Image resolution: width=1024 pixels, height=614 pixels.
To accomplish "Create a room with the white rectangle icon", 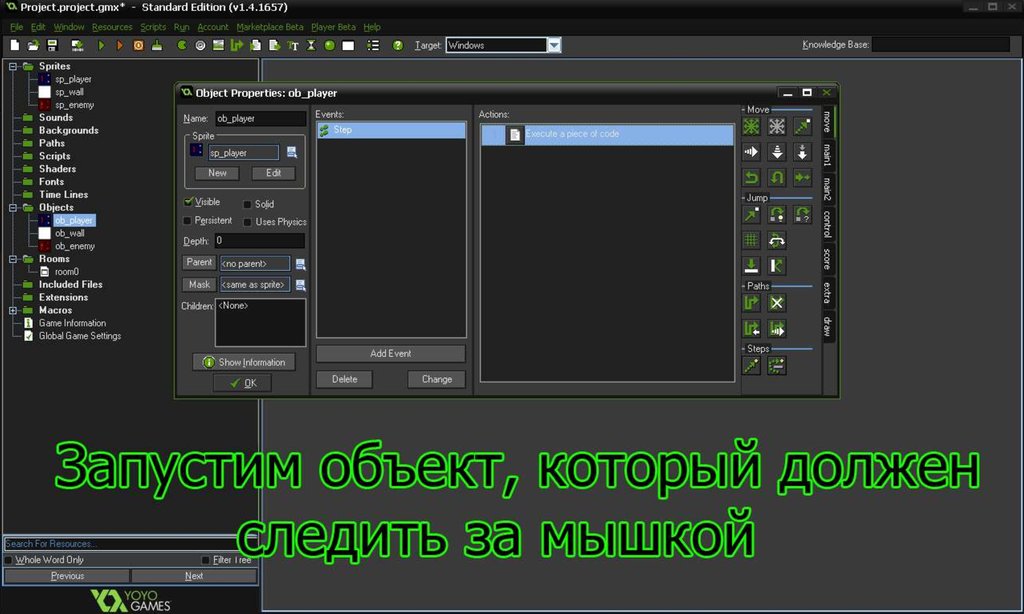I will point(348,46).
